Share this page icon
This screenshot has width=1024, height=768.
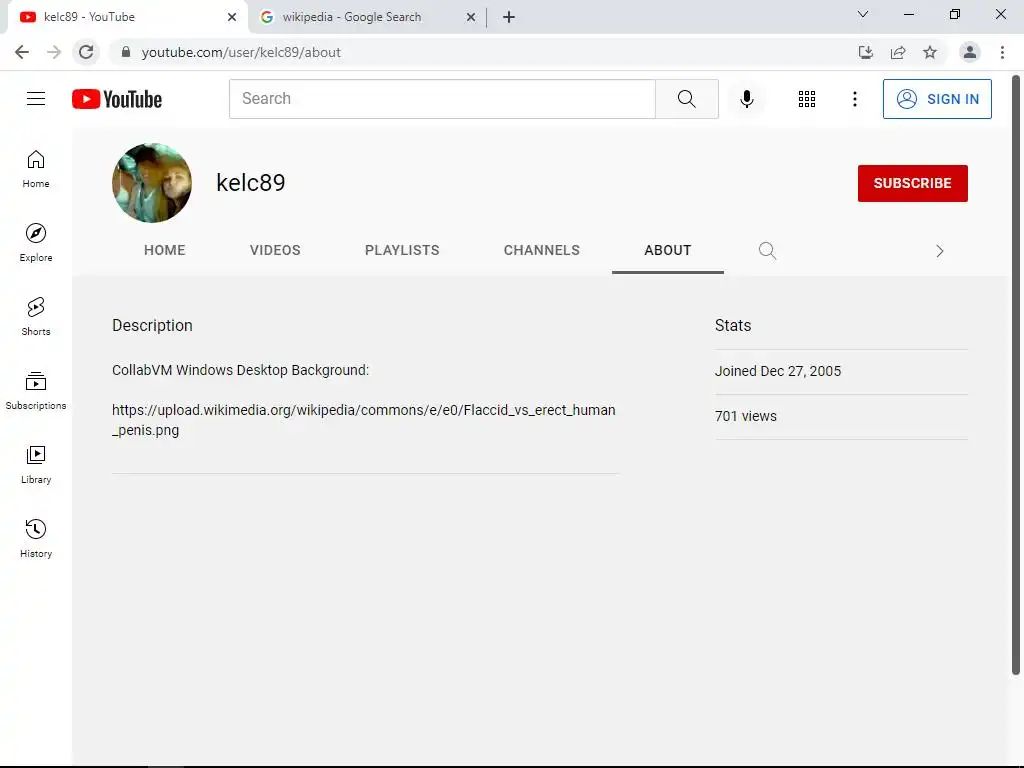click(x=898, y=52)
